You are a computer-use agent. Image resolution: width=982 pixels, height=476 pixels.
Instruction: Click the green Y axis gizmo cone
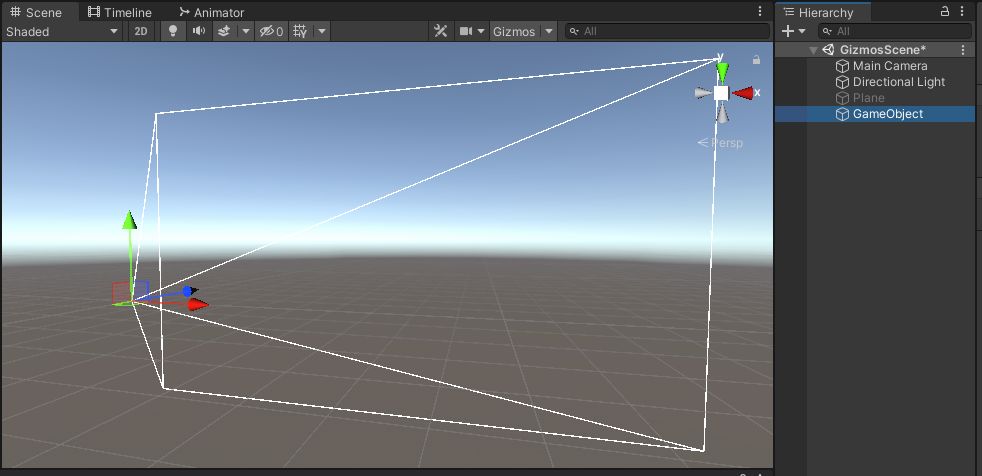click(x=722, y=72)
